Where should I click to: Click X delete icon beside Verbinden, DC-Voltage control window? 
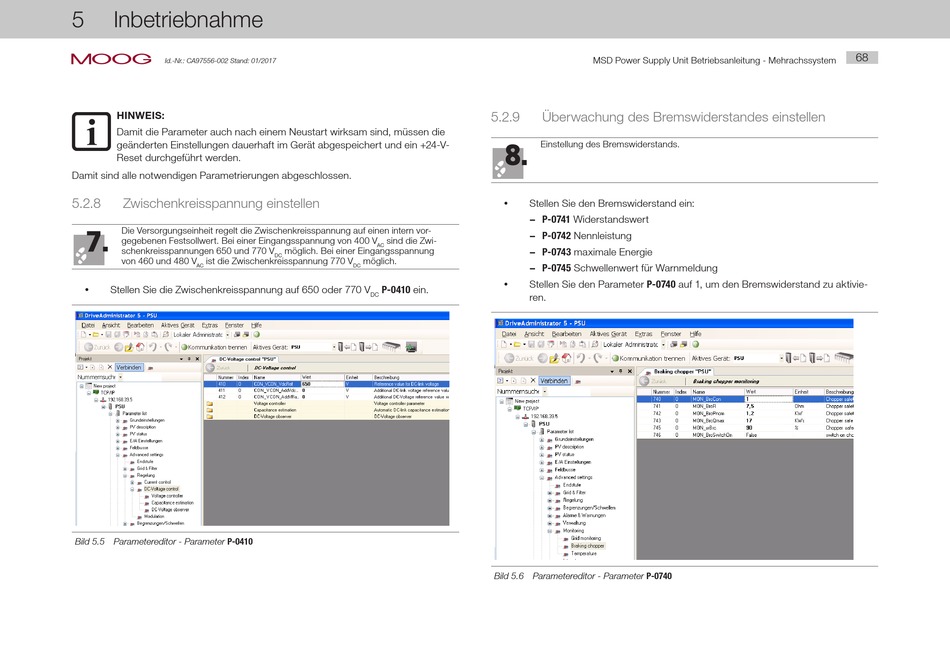pos(110,367)
